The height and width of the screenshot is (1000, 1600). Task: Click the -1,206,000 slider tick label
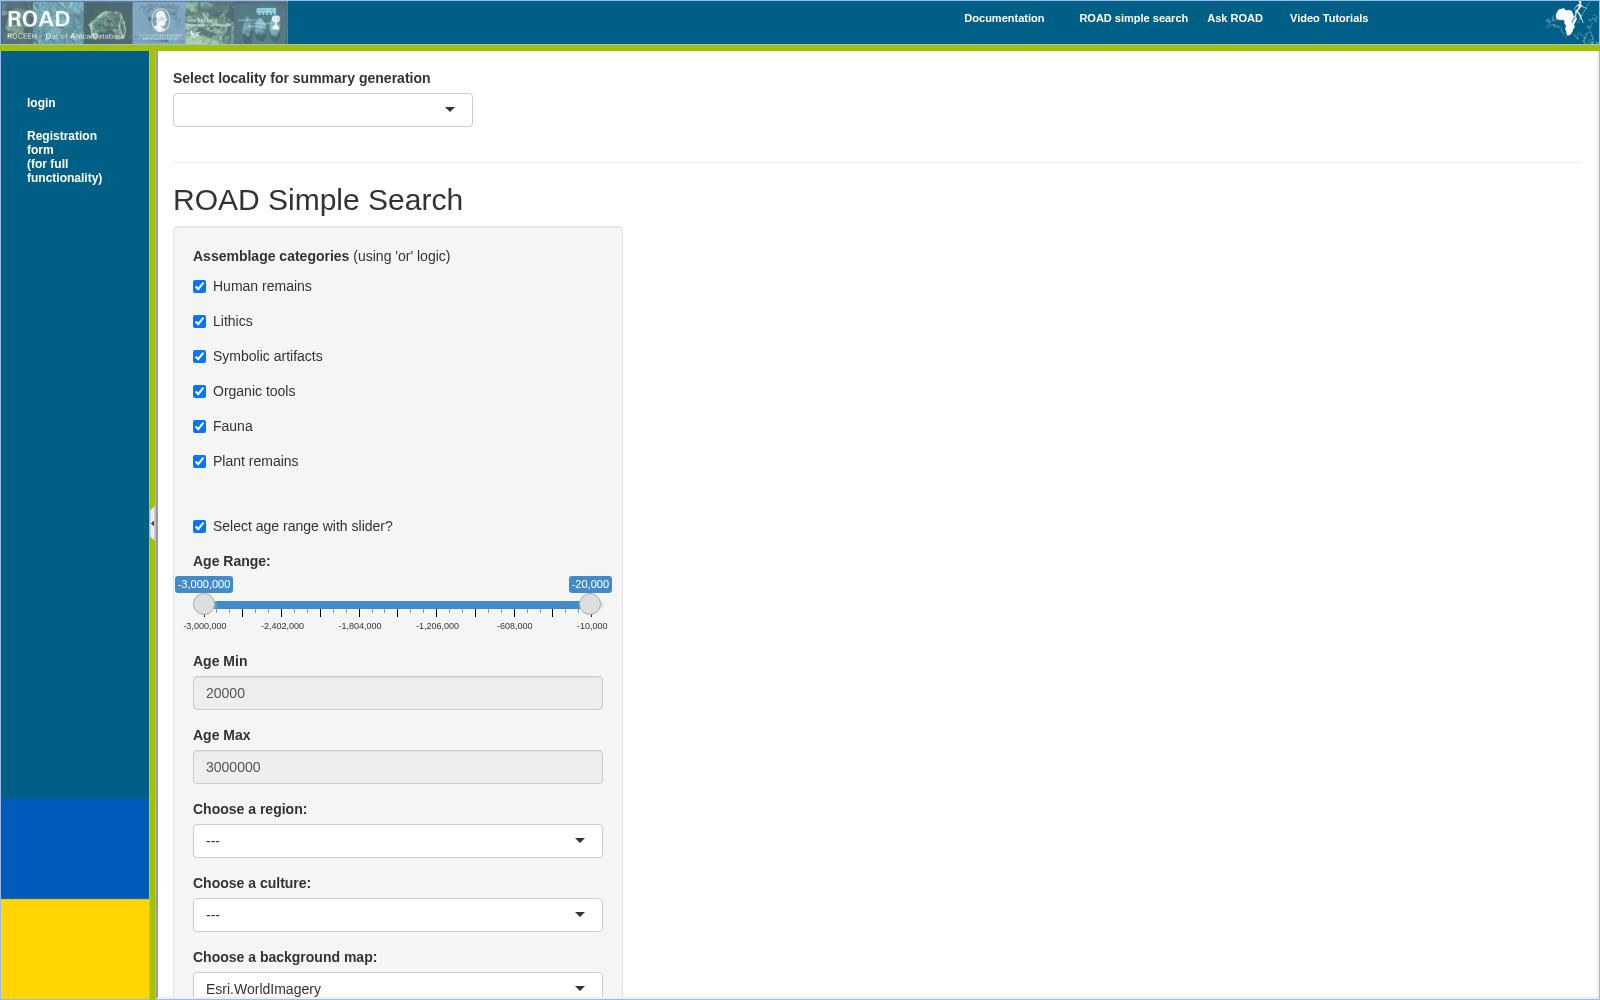click(x=437, y=626)
